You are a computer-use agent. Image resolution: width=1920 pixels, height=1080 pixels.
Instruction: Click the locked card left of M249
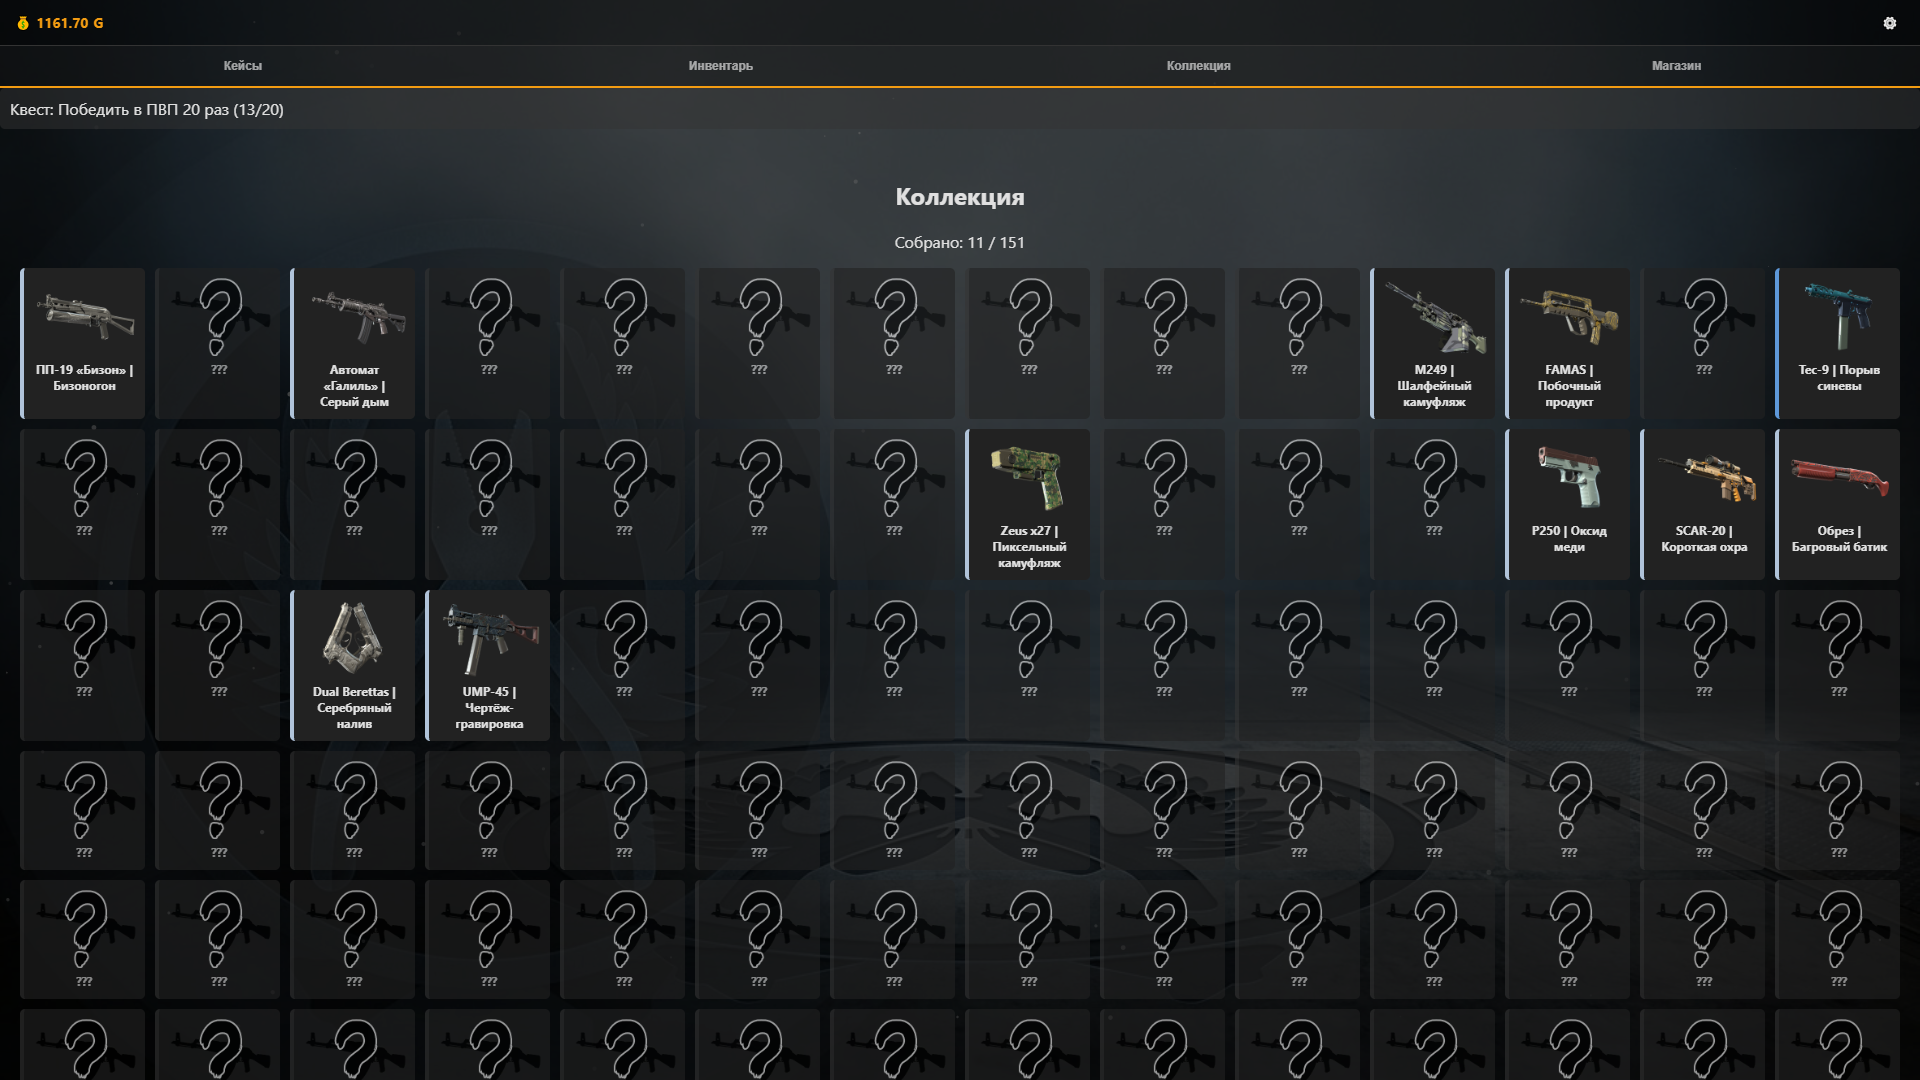[x=1298, y=343]
